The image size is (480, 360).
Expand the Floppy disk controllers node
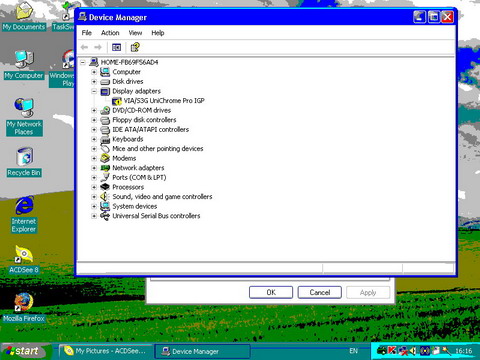coord(94,120)
